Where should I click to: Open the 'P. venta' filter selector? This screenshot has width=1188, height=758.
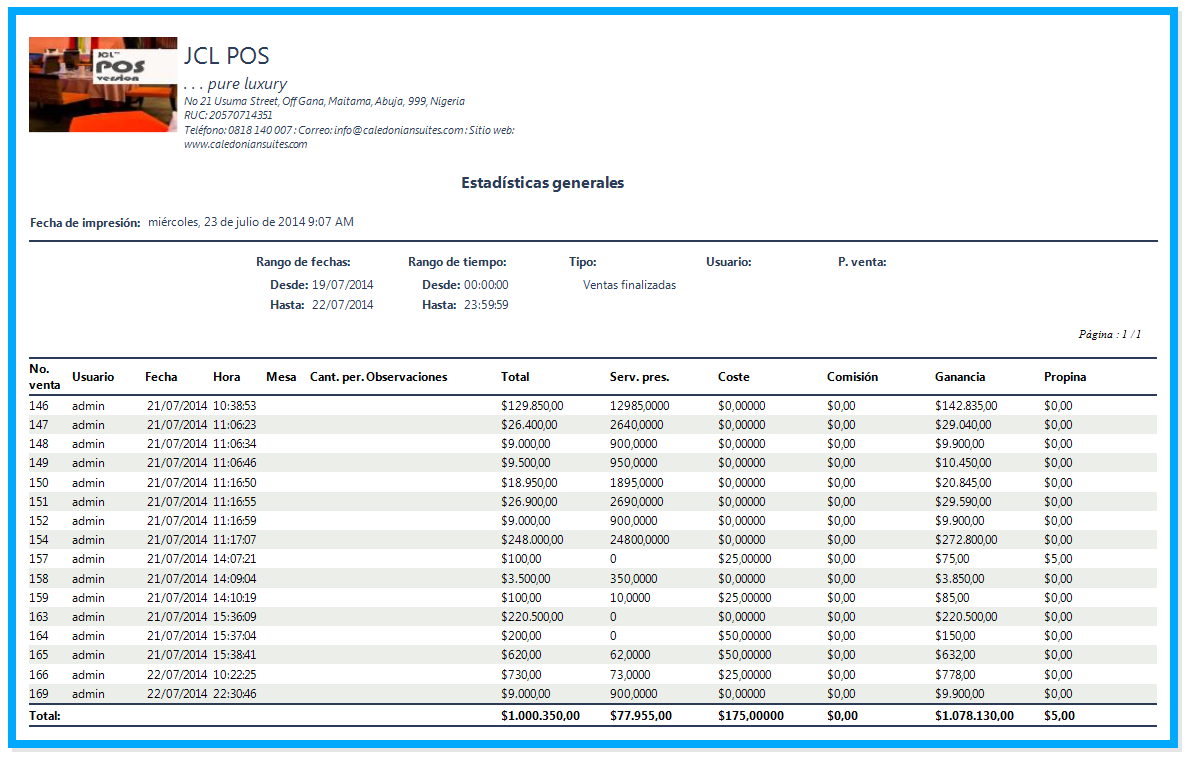click(x=862, y=261)
